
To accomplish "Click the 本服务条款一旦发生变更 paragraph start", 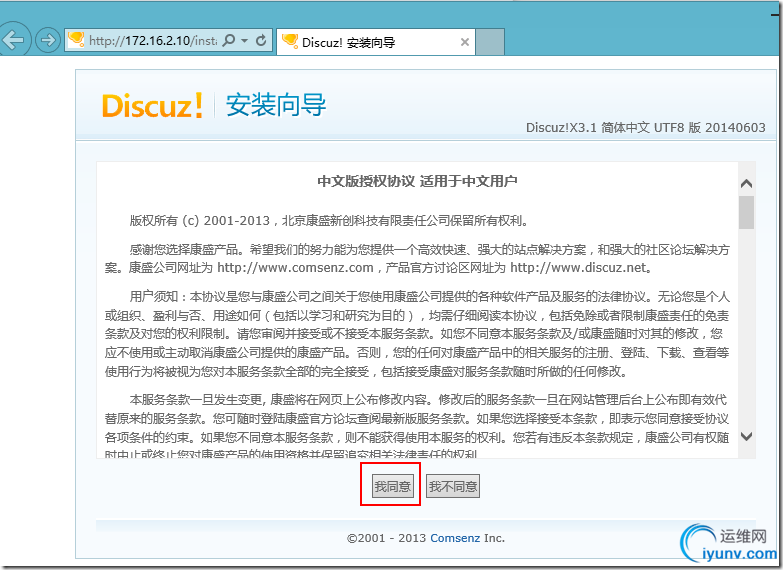I will (x=196, y=400).
